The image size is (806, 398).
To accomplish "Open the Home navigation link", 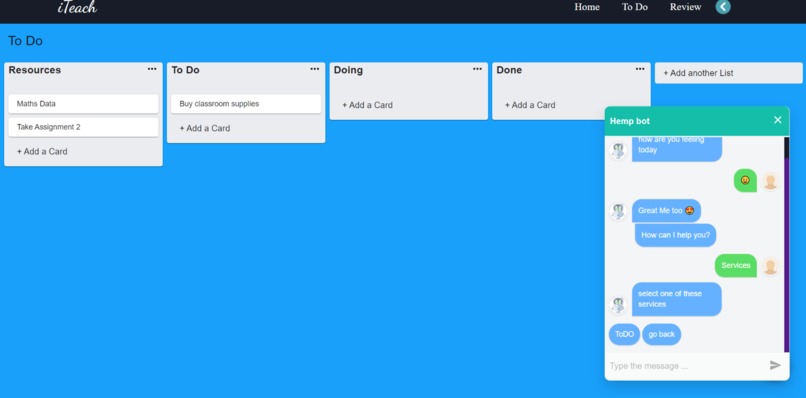I will click(x=587, y=7).
